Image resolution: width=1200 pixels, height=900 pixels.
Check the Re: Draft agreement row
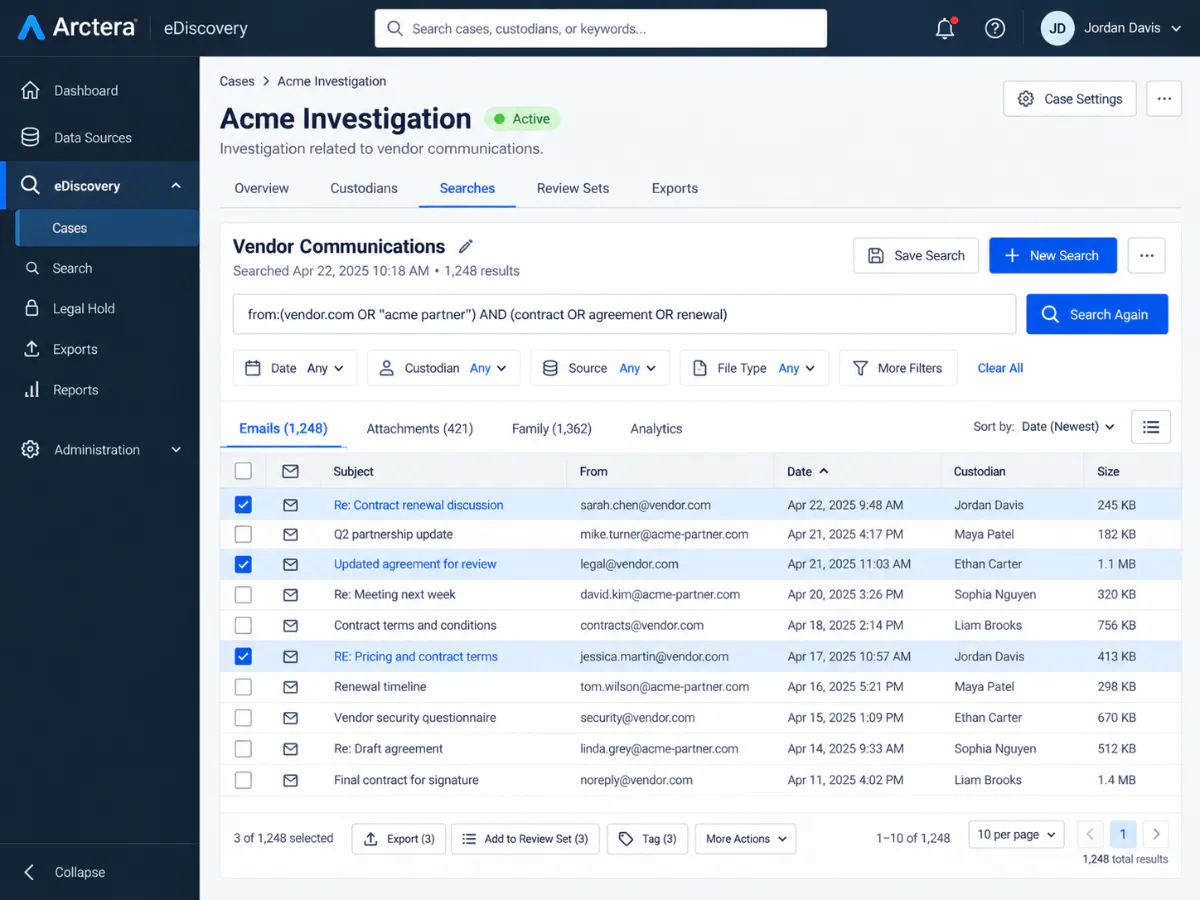coord(243,749)
